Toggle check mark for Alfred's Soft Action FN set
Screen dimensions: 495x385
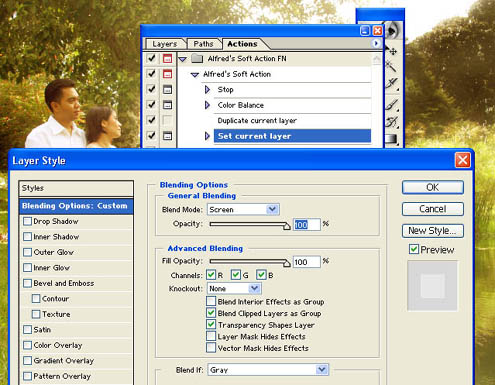152,58
